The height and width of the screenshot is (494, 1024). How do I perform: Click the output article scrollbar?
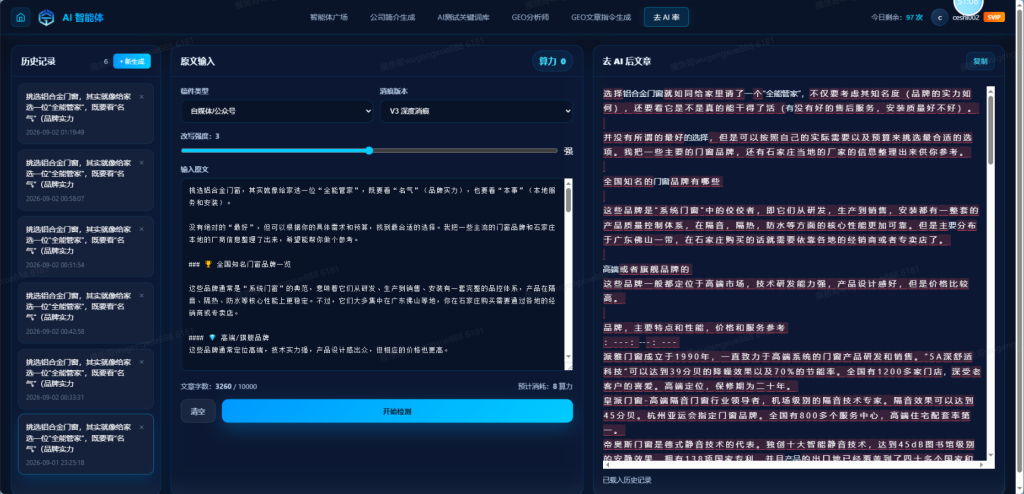coord(990,273)
